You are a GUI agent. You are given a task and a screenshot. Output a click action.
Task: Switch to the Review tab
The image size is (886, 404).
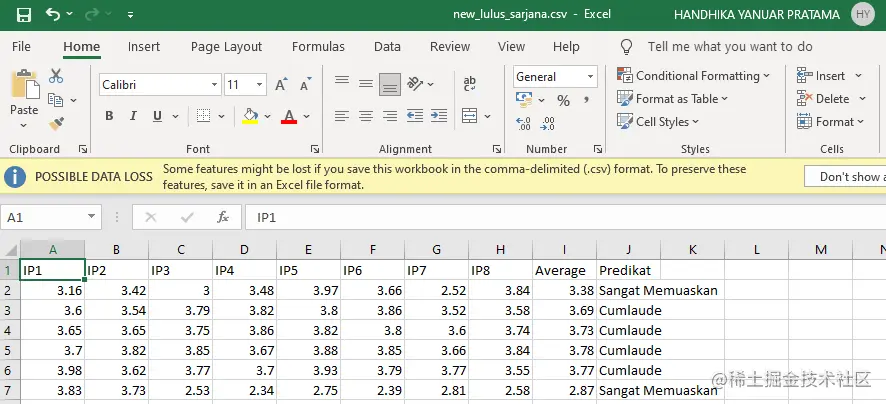coord(450,47)
